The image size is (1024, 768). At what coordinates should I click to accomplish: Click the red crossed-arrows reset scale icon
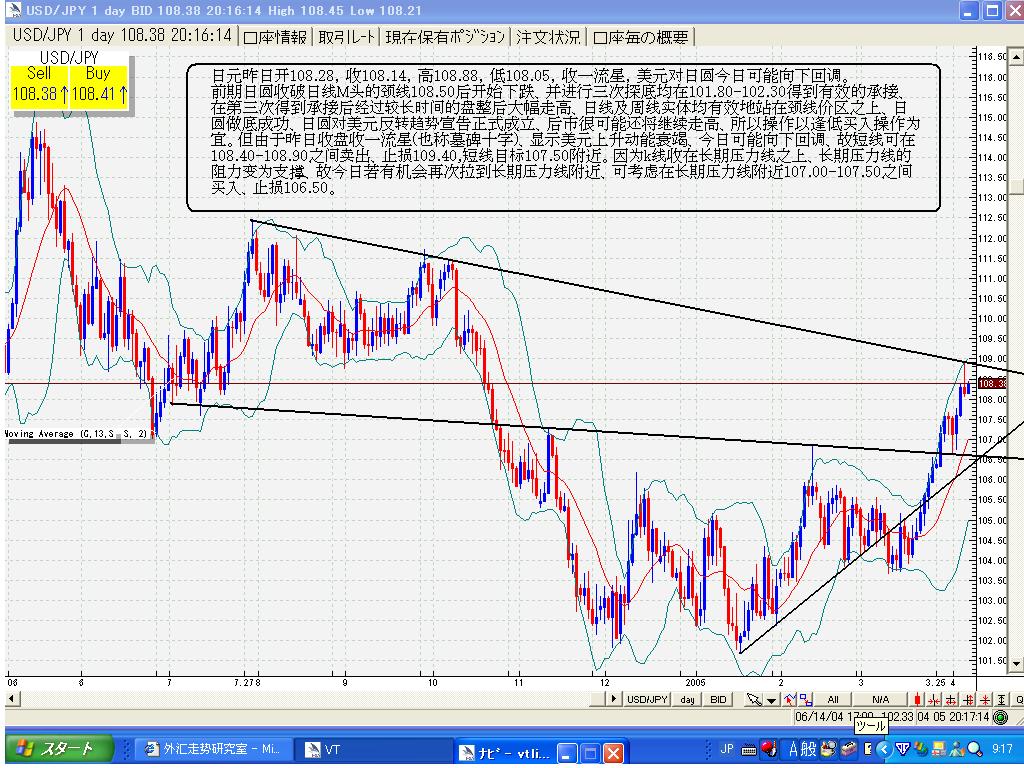[984, 699]
